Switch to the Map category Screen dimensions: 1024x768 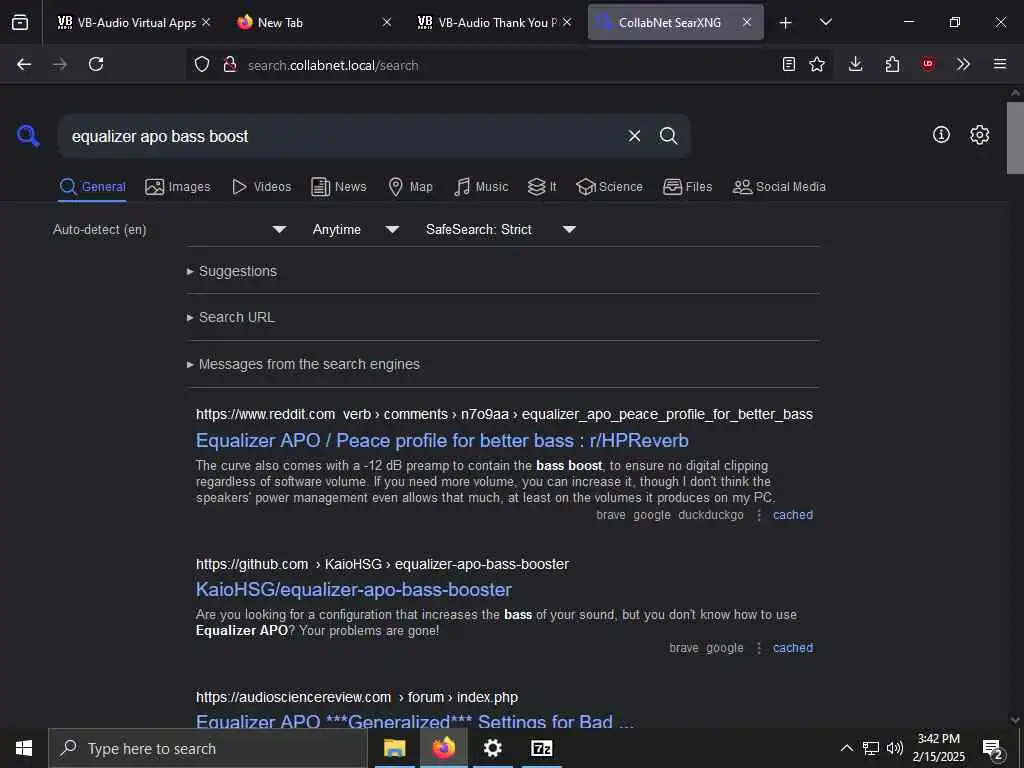410,187
